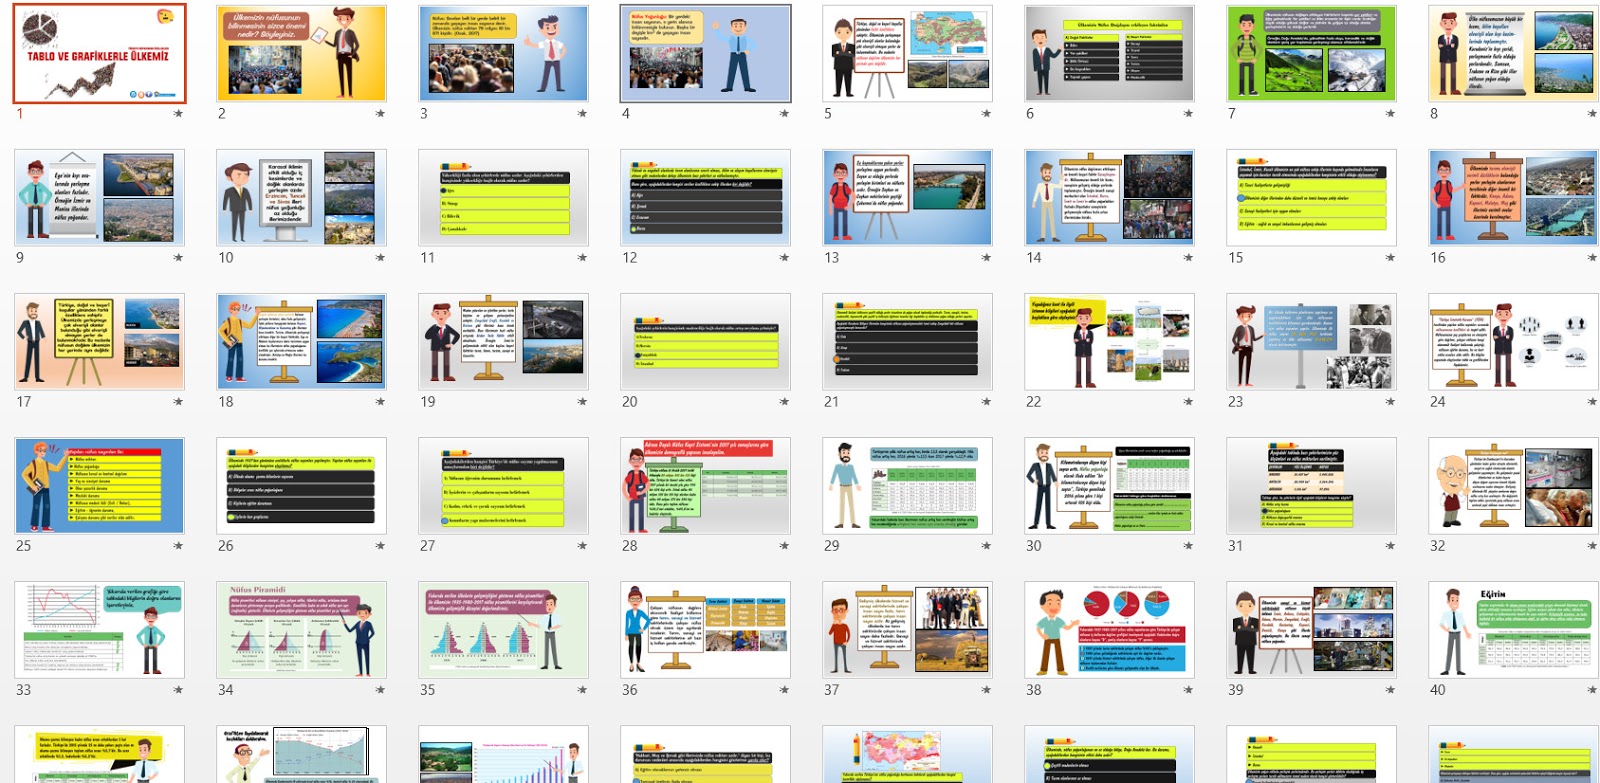
Task: Select slide 5 thumbnail with Turkey map
Action: coord(908,54)
